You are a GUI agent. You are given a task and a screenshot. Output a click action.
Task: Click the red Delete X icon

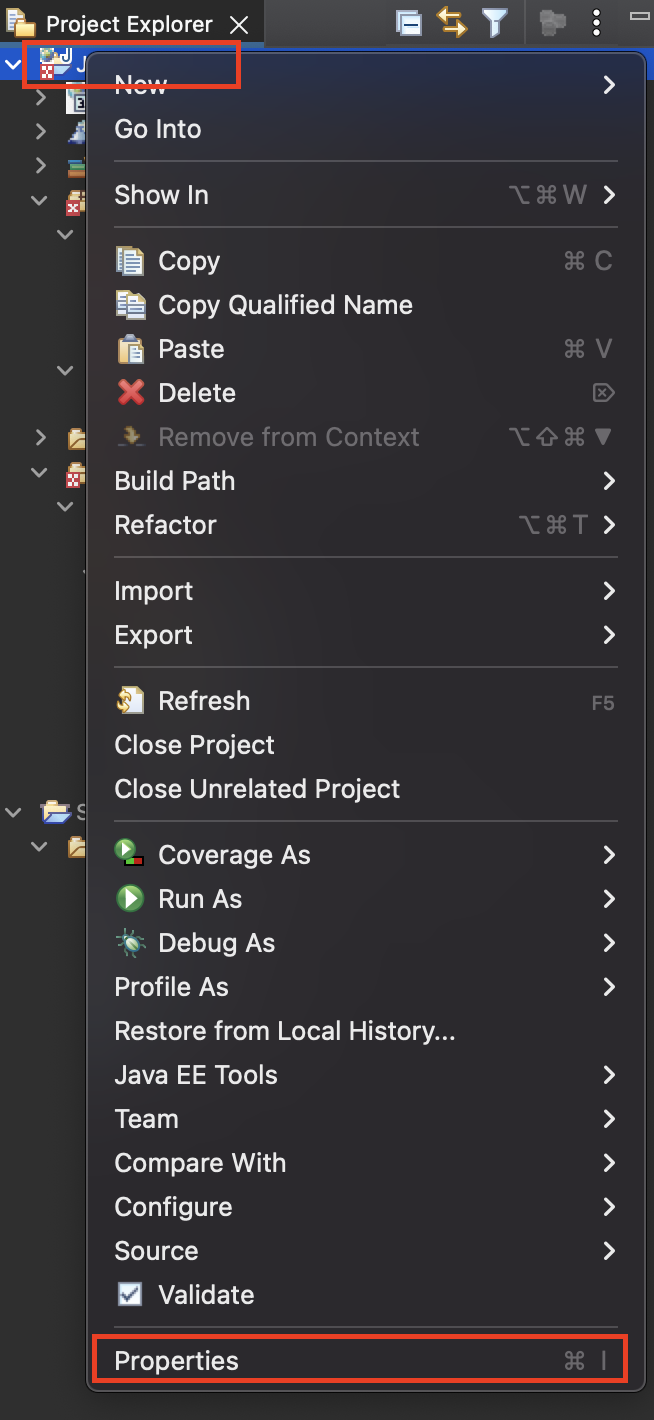tap(131, 393)
